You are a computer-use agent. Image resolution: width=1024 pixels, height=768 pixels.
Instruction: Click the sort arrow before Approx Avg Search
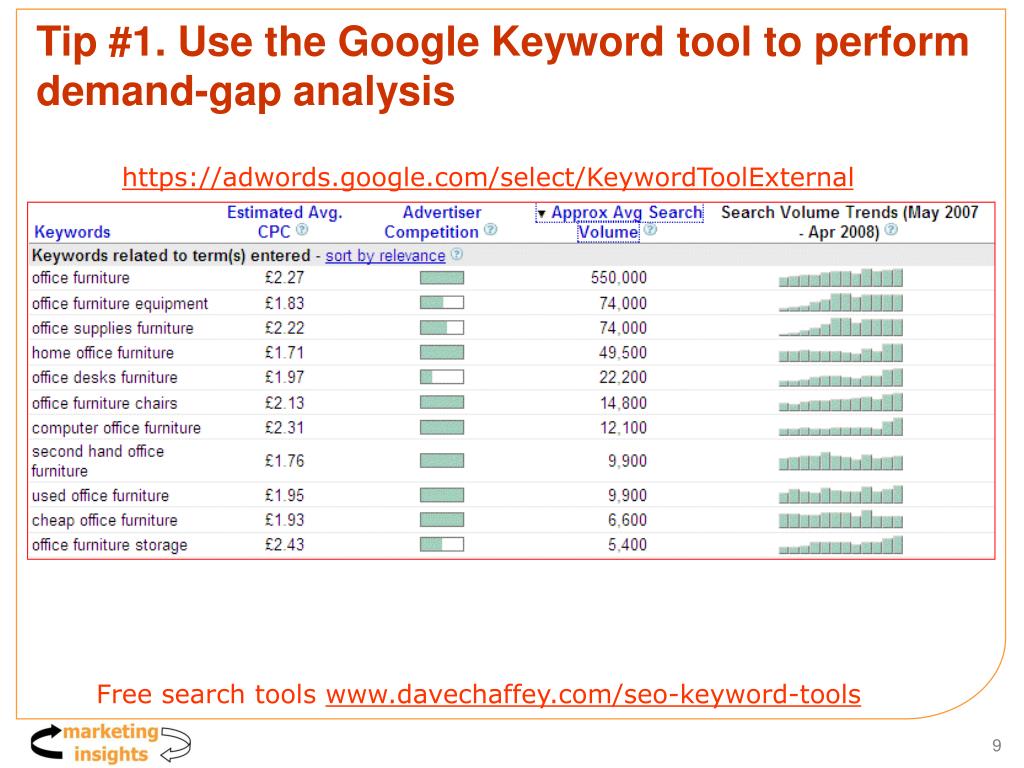(x=541, y=214)
